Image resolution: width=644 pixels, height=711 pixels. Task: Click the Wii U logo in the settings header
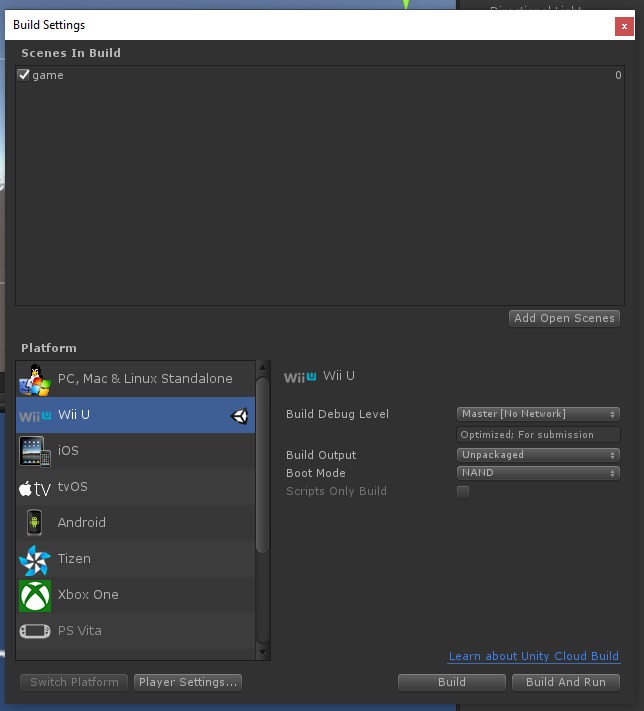300,377
